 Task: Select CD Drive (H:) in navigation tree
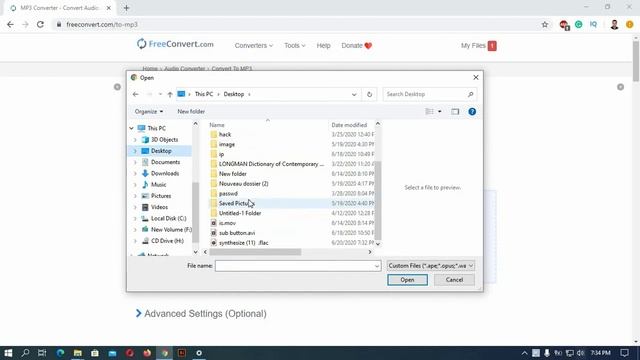167,241
